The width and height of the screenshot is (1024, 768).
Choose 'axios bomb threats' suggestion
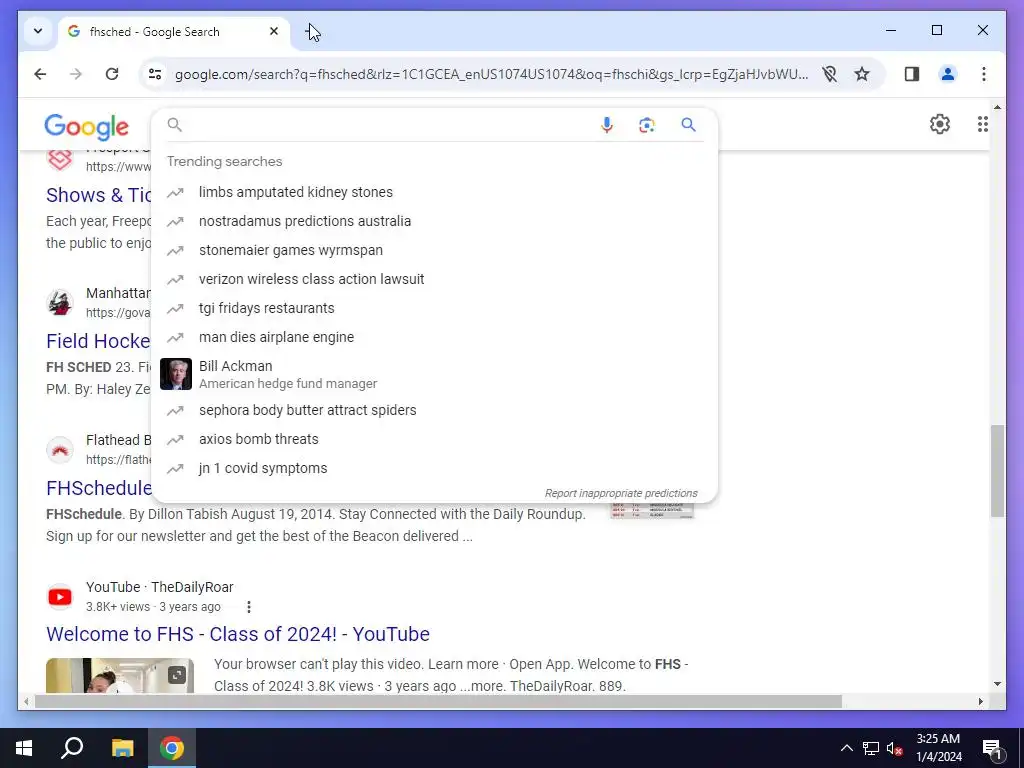(x=434, y=440)
